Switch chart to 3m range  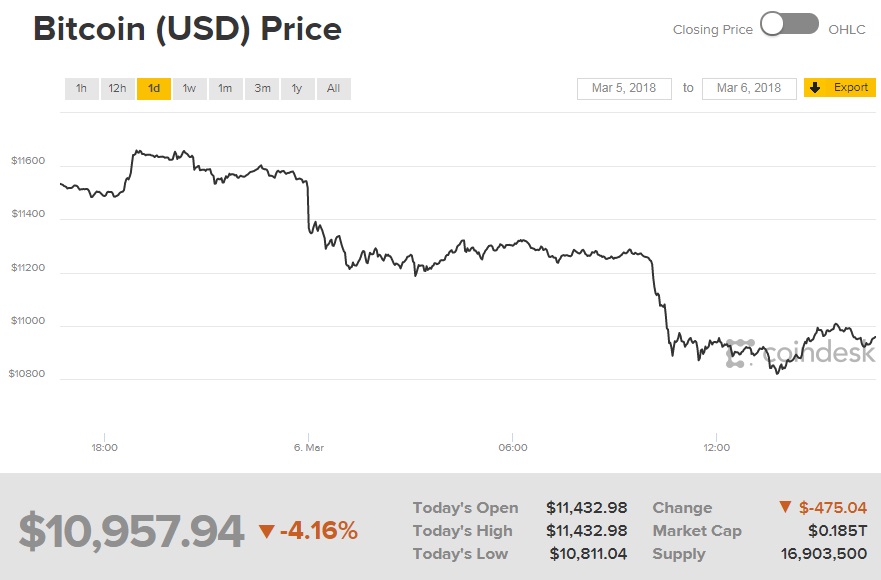click(x=262, y=89)
